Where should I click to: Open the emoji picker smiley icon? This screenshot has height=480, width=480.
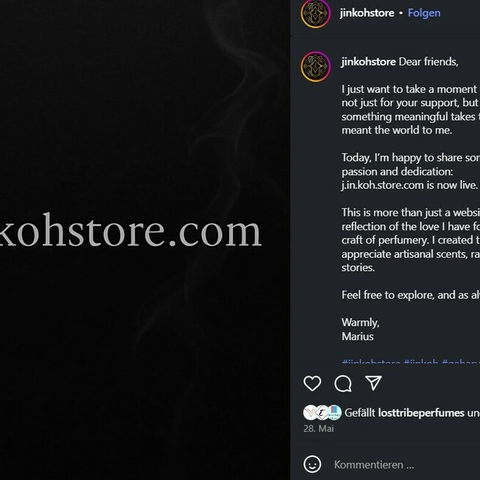click(312, 464)
